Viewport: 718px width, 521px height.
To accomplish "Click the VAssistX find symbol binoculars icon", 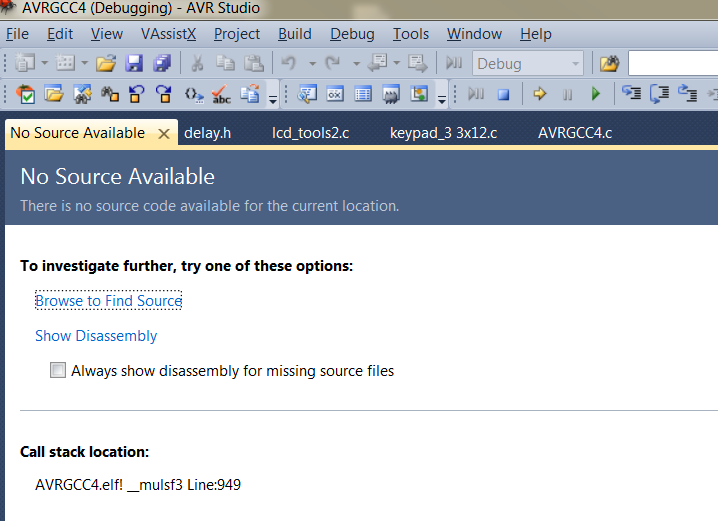I will (82, 94).
